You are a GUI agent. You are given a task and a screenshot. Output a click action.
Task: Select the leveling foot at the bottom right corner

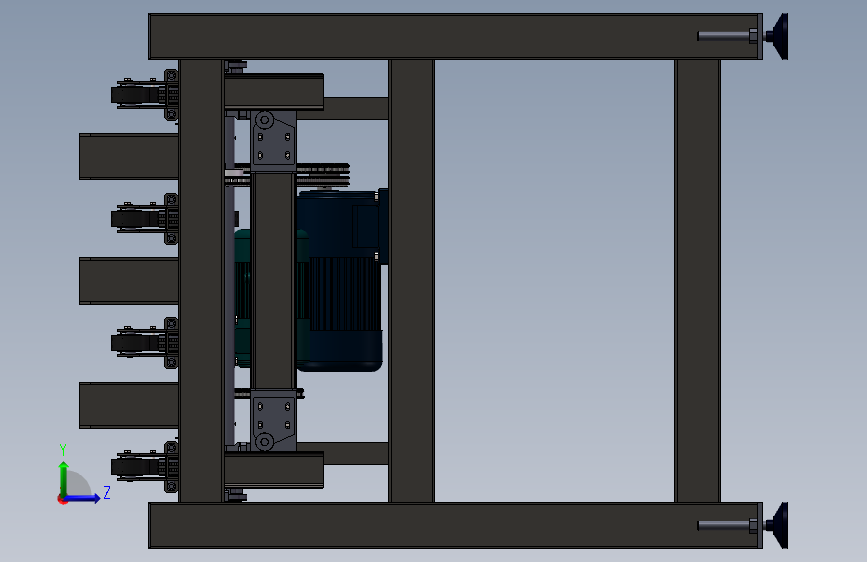click(x=776, y=525)
